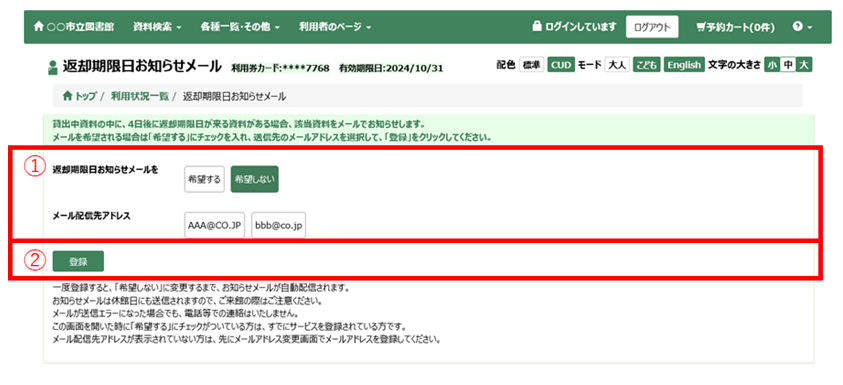
Task: Set text size to 大
Action: click(804, 65)
